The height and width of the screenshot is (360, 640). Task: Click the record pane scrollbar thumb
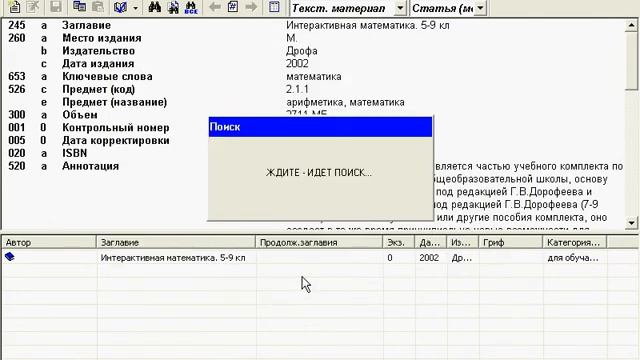click(631, 61)
